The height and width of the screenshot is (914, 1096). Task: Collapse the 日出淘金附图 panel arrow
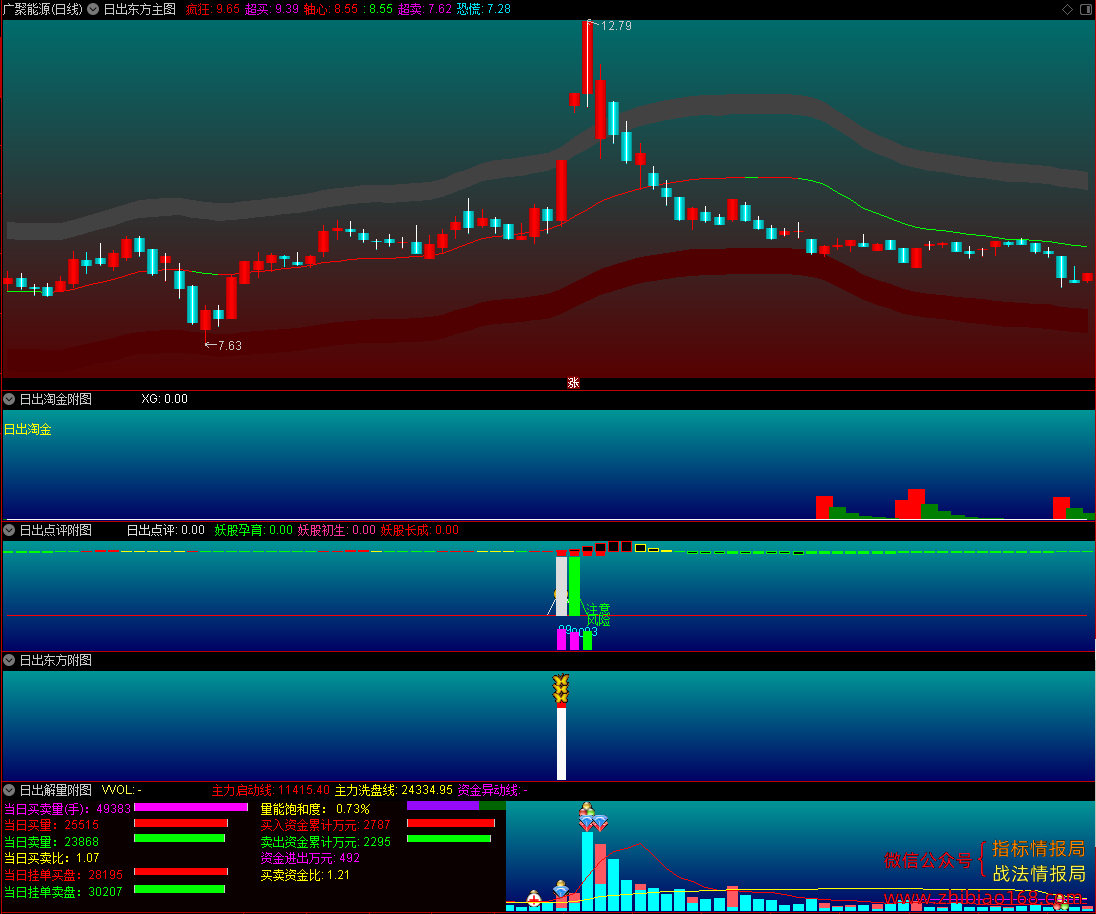point(9,399)
